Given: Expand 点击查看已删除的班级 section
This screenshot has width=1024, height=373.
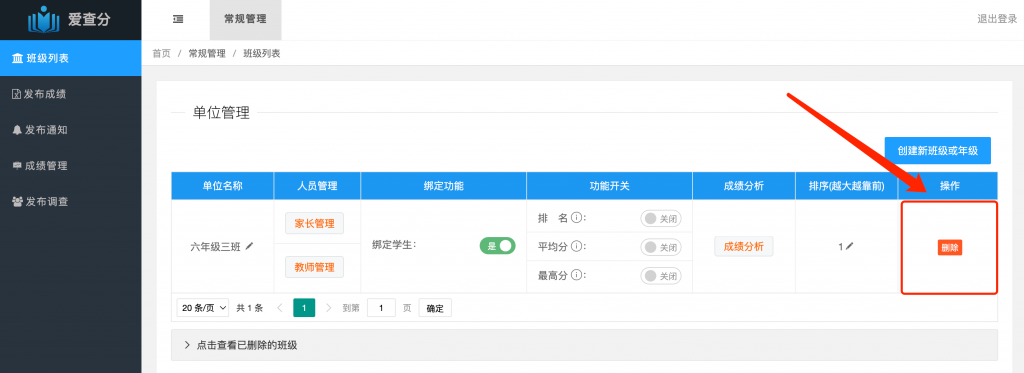Looking at the screenshot, I should coord(584,345).
